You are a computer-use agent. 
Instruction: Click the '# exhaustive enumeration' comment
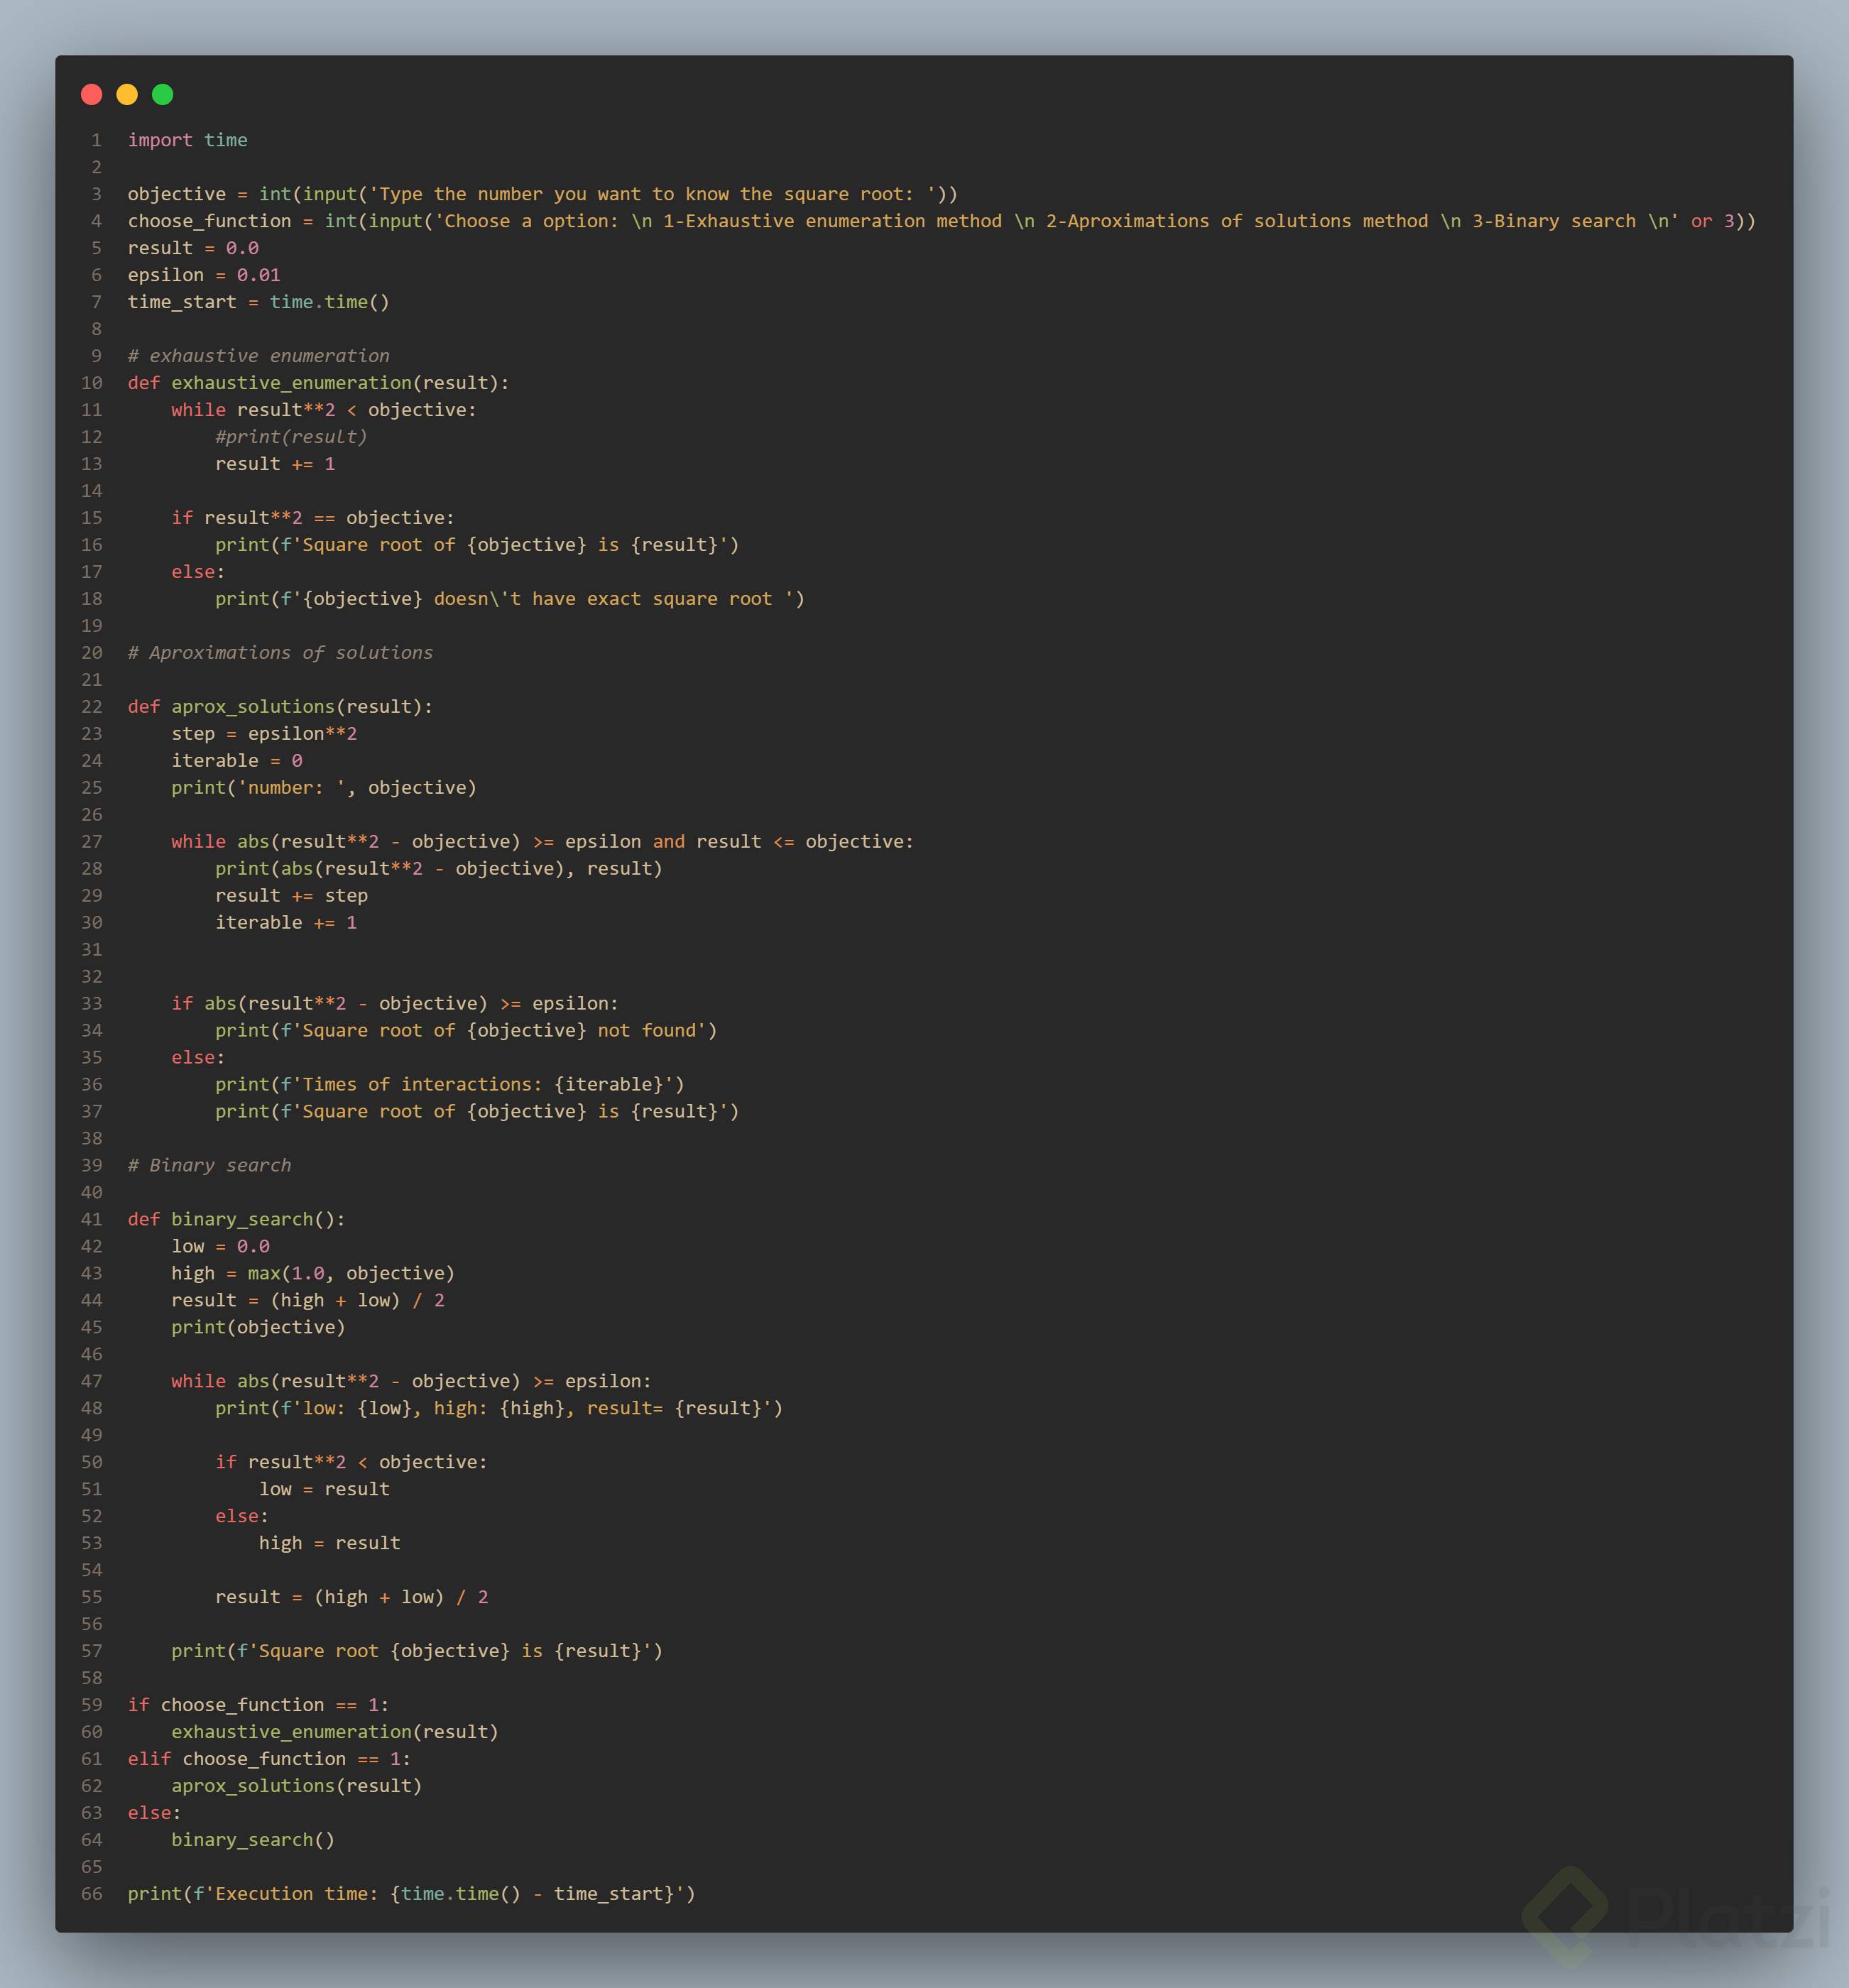(258, 356)
